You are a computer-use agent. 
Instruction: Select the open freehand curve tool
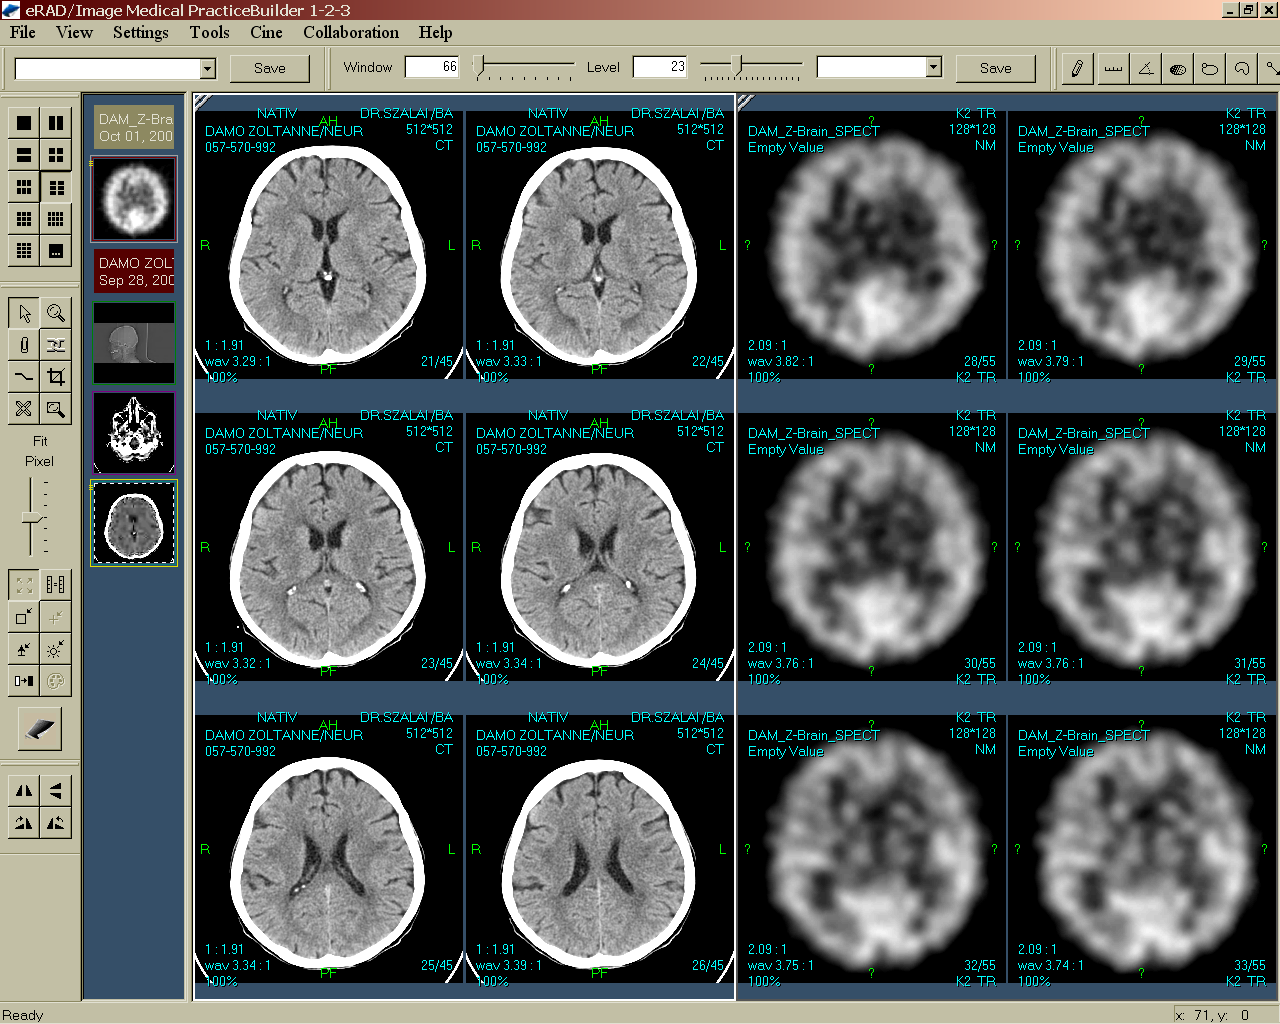(1242, 68)
